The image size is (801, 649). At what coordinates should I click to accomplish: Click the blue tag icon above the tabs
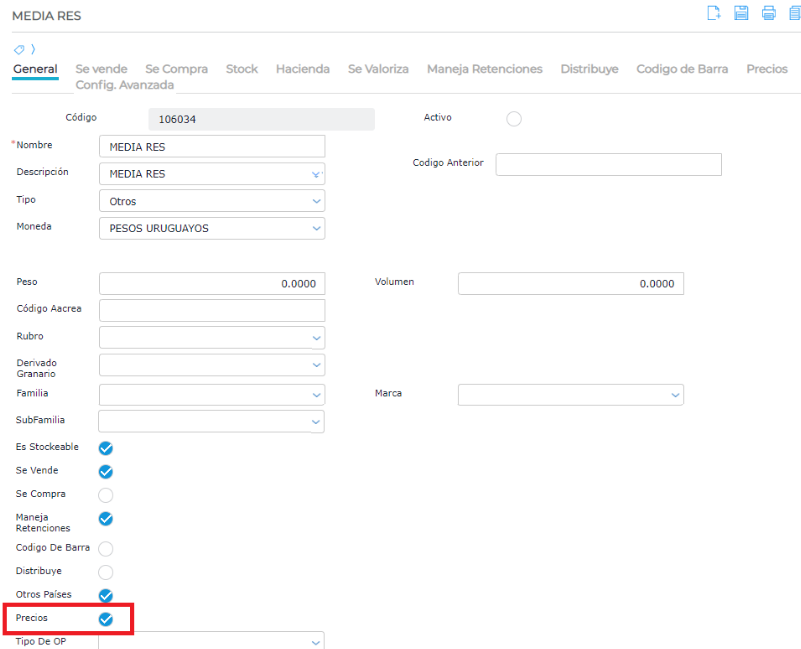(19, 49)
